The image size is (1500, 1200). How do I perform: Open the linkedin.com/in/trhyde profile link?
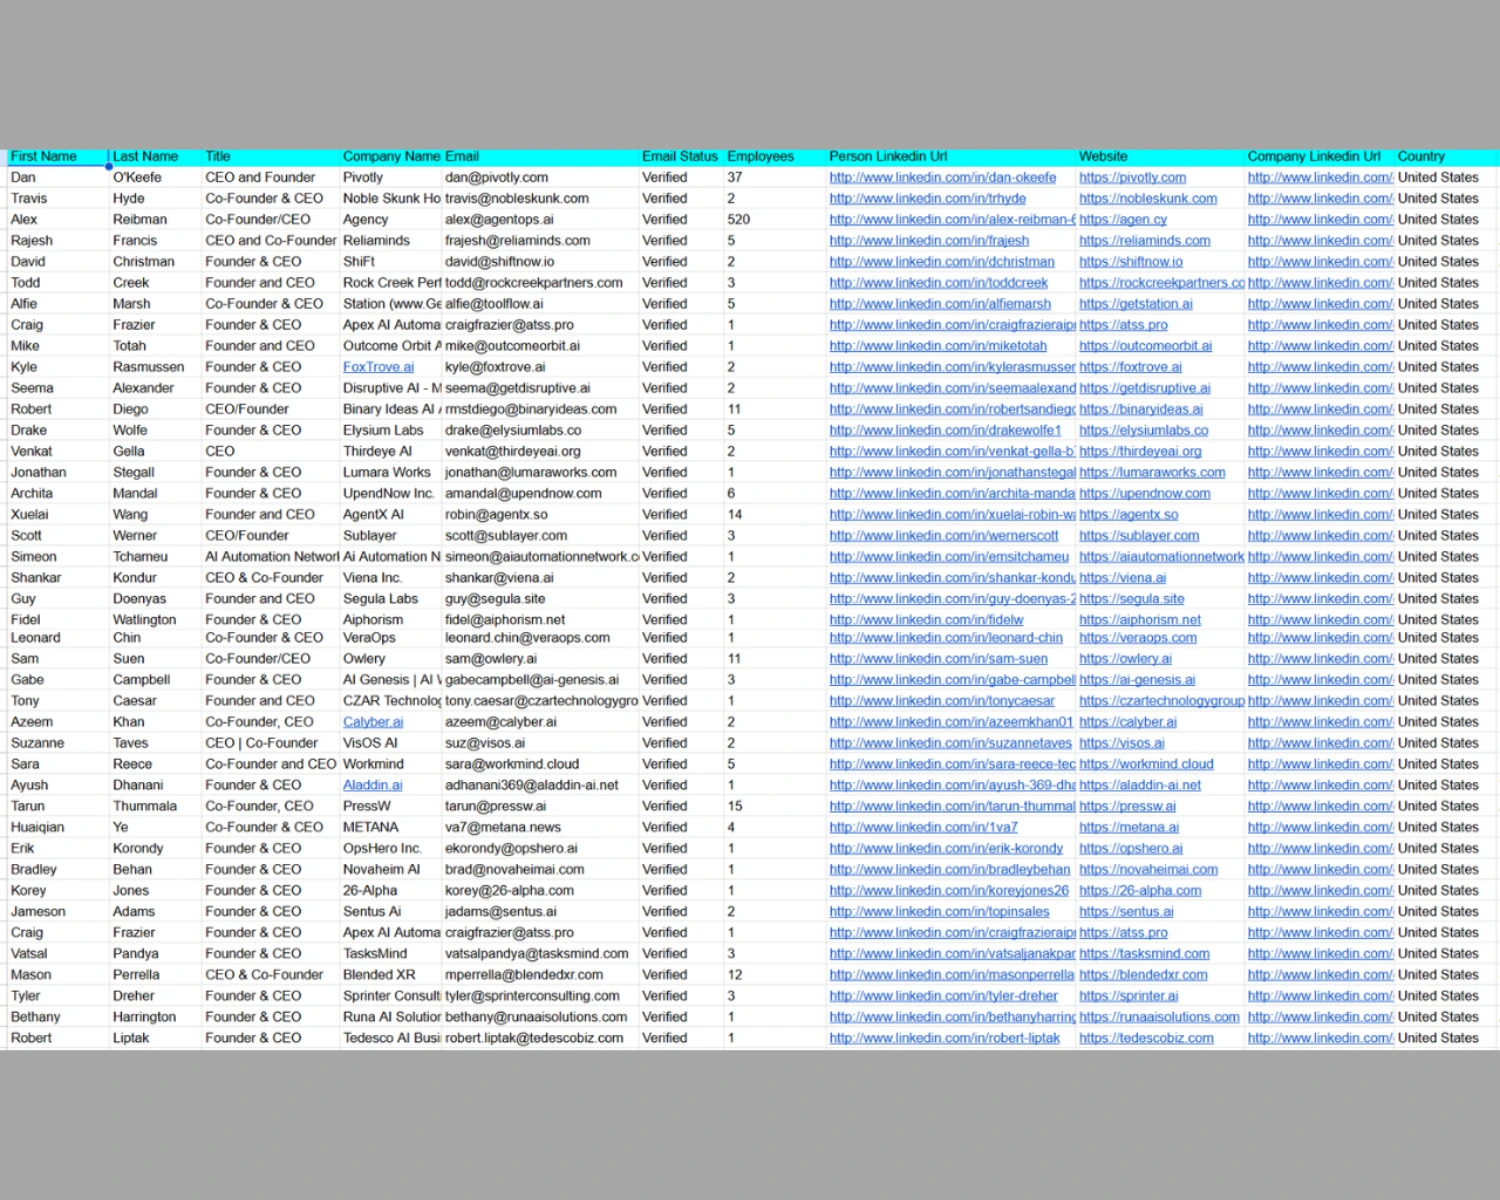coord(928,199)
